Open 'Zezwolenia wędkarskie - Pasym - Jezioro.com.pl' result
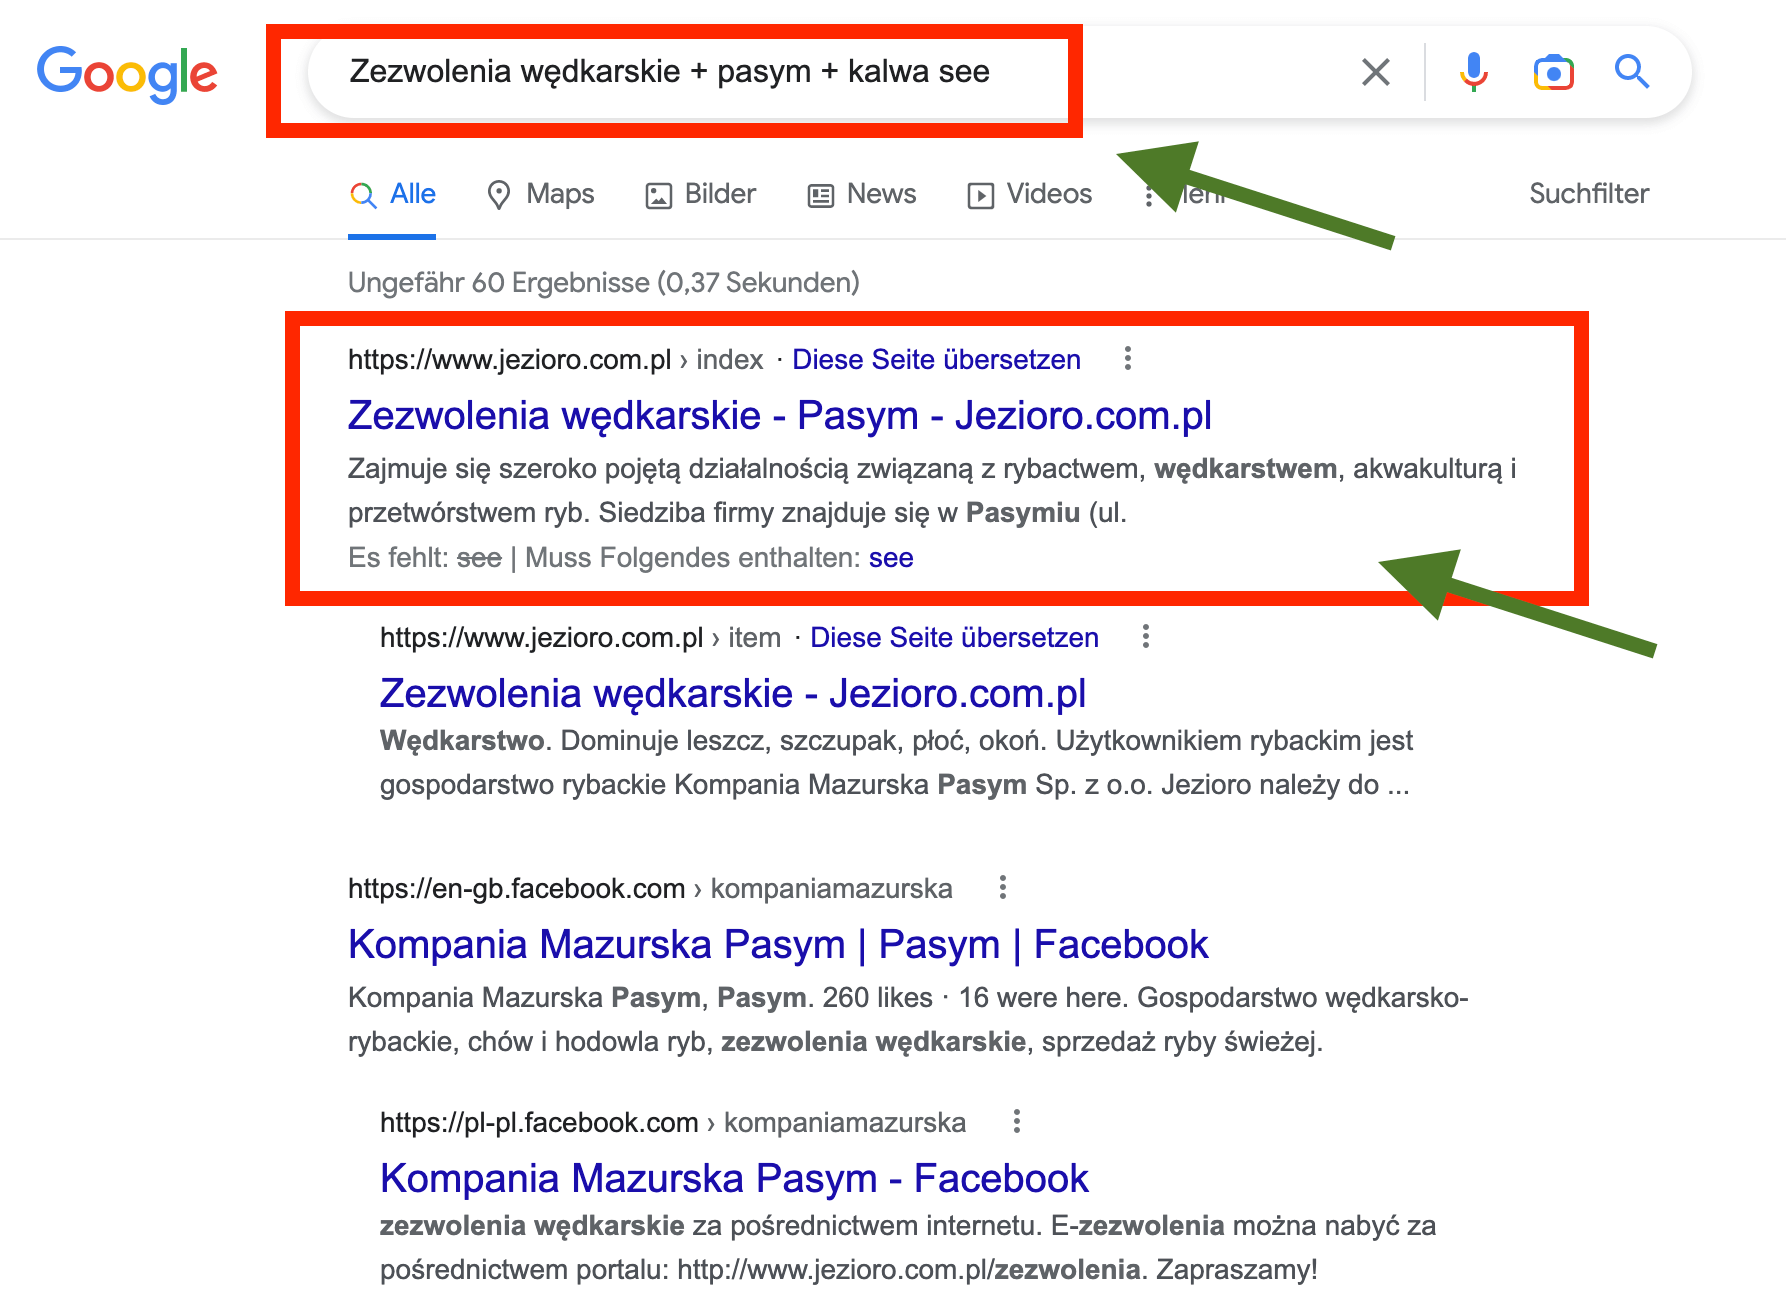 (x=780, y=416)
